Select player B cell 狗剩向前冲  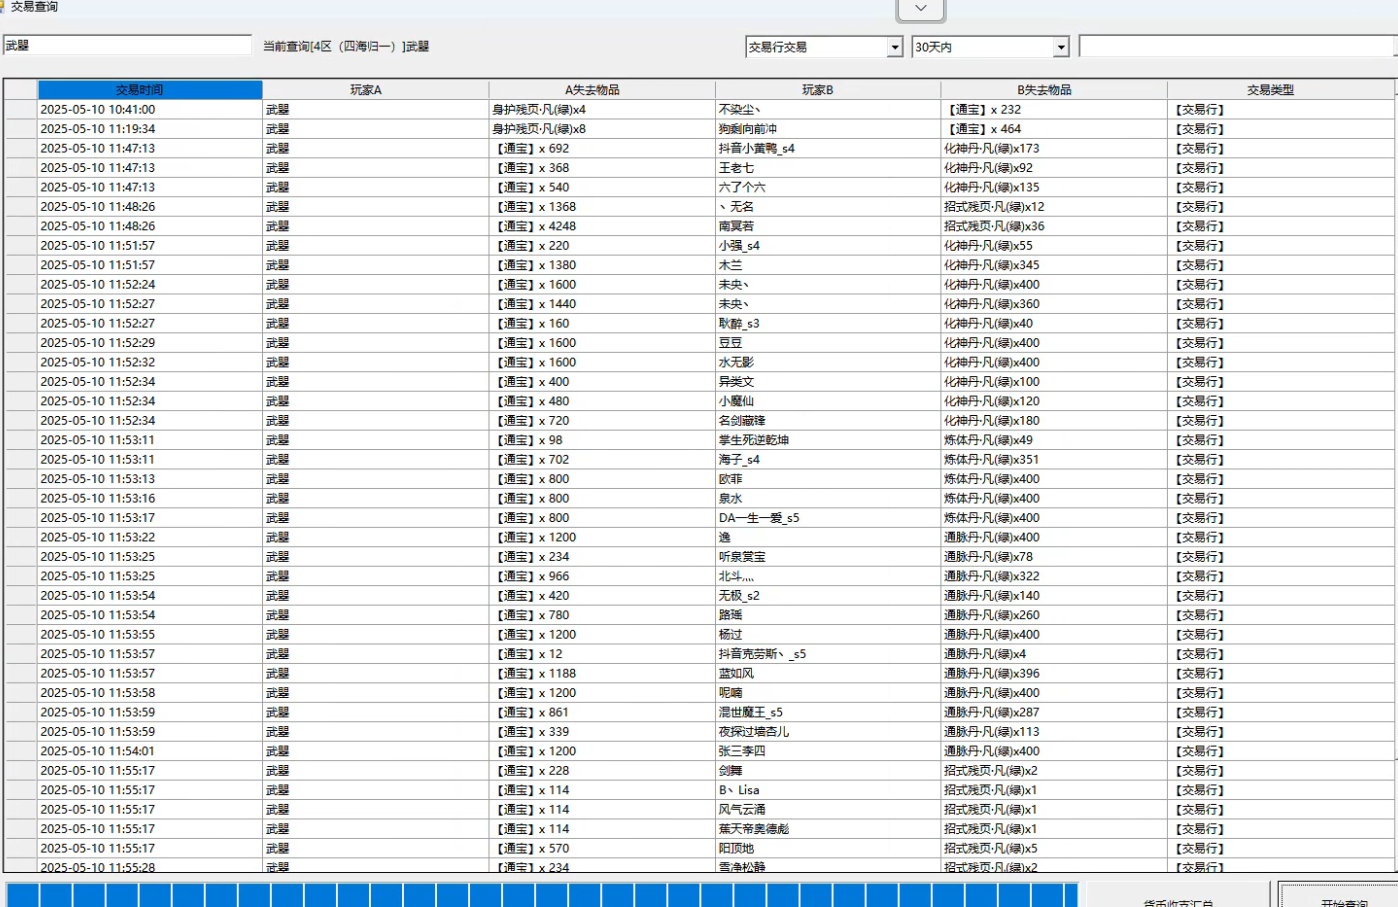(x=828, y=129)
